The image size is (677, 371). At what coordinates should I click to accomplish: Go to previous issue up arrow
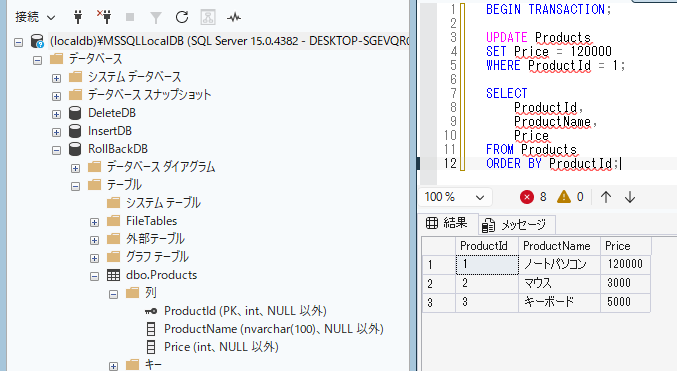point(606,197)
